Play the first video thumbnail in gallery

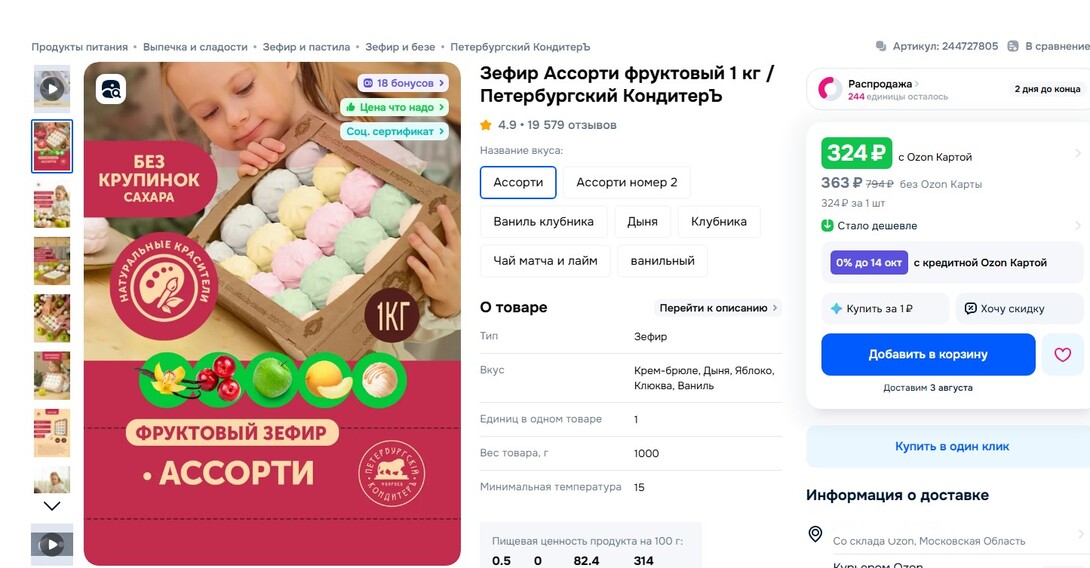(x=52, y=89)
